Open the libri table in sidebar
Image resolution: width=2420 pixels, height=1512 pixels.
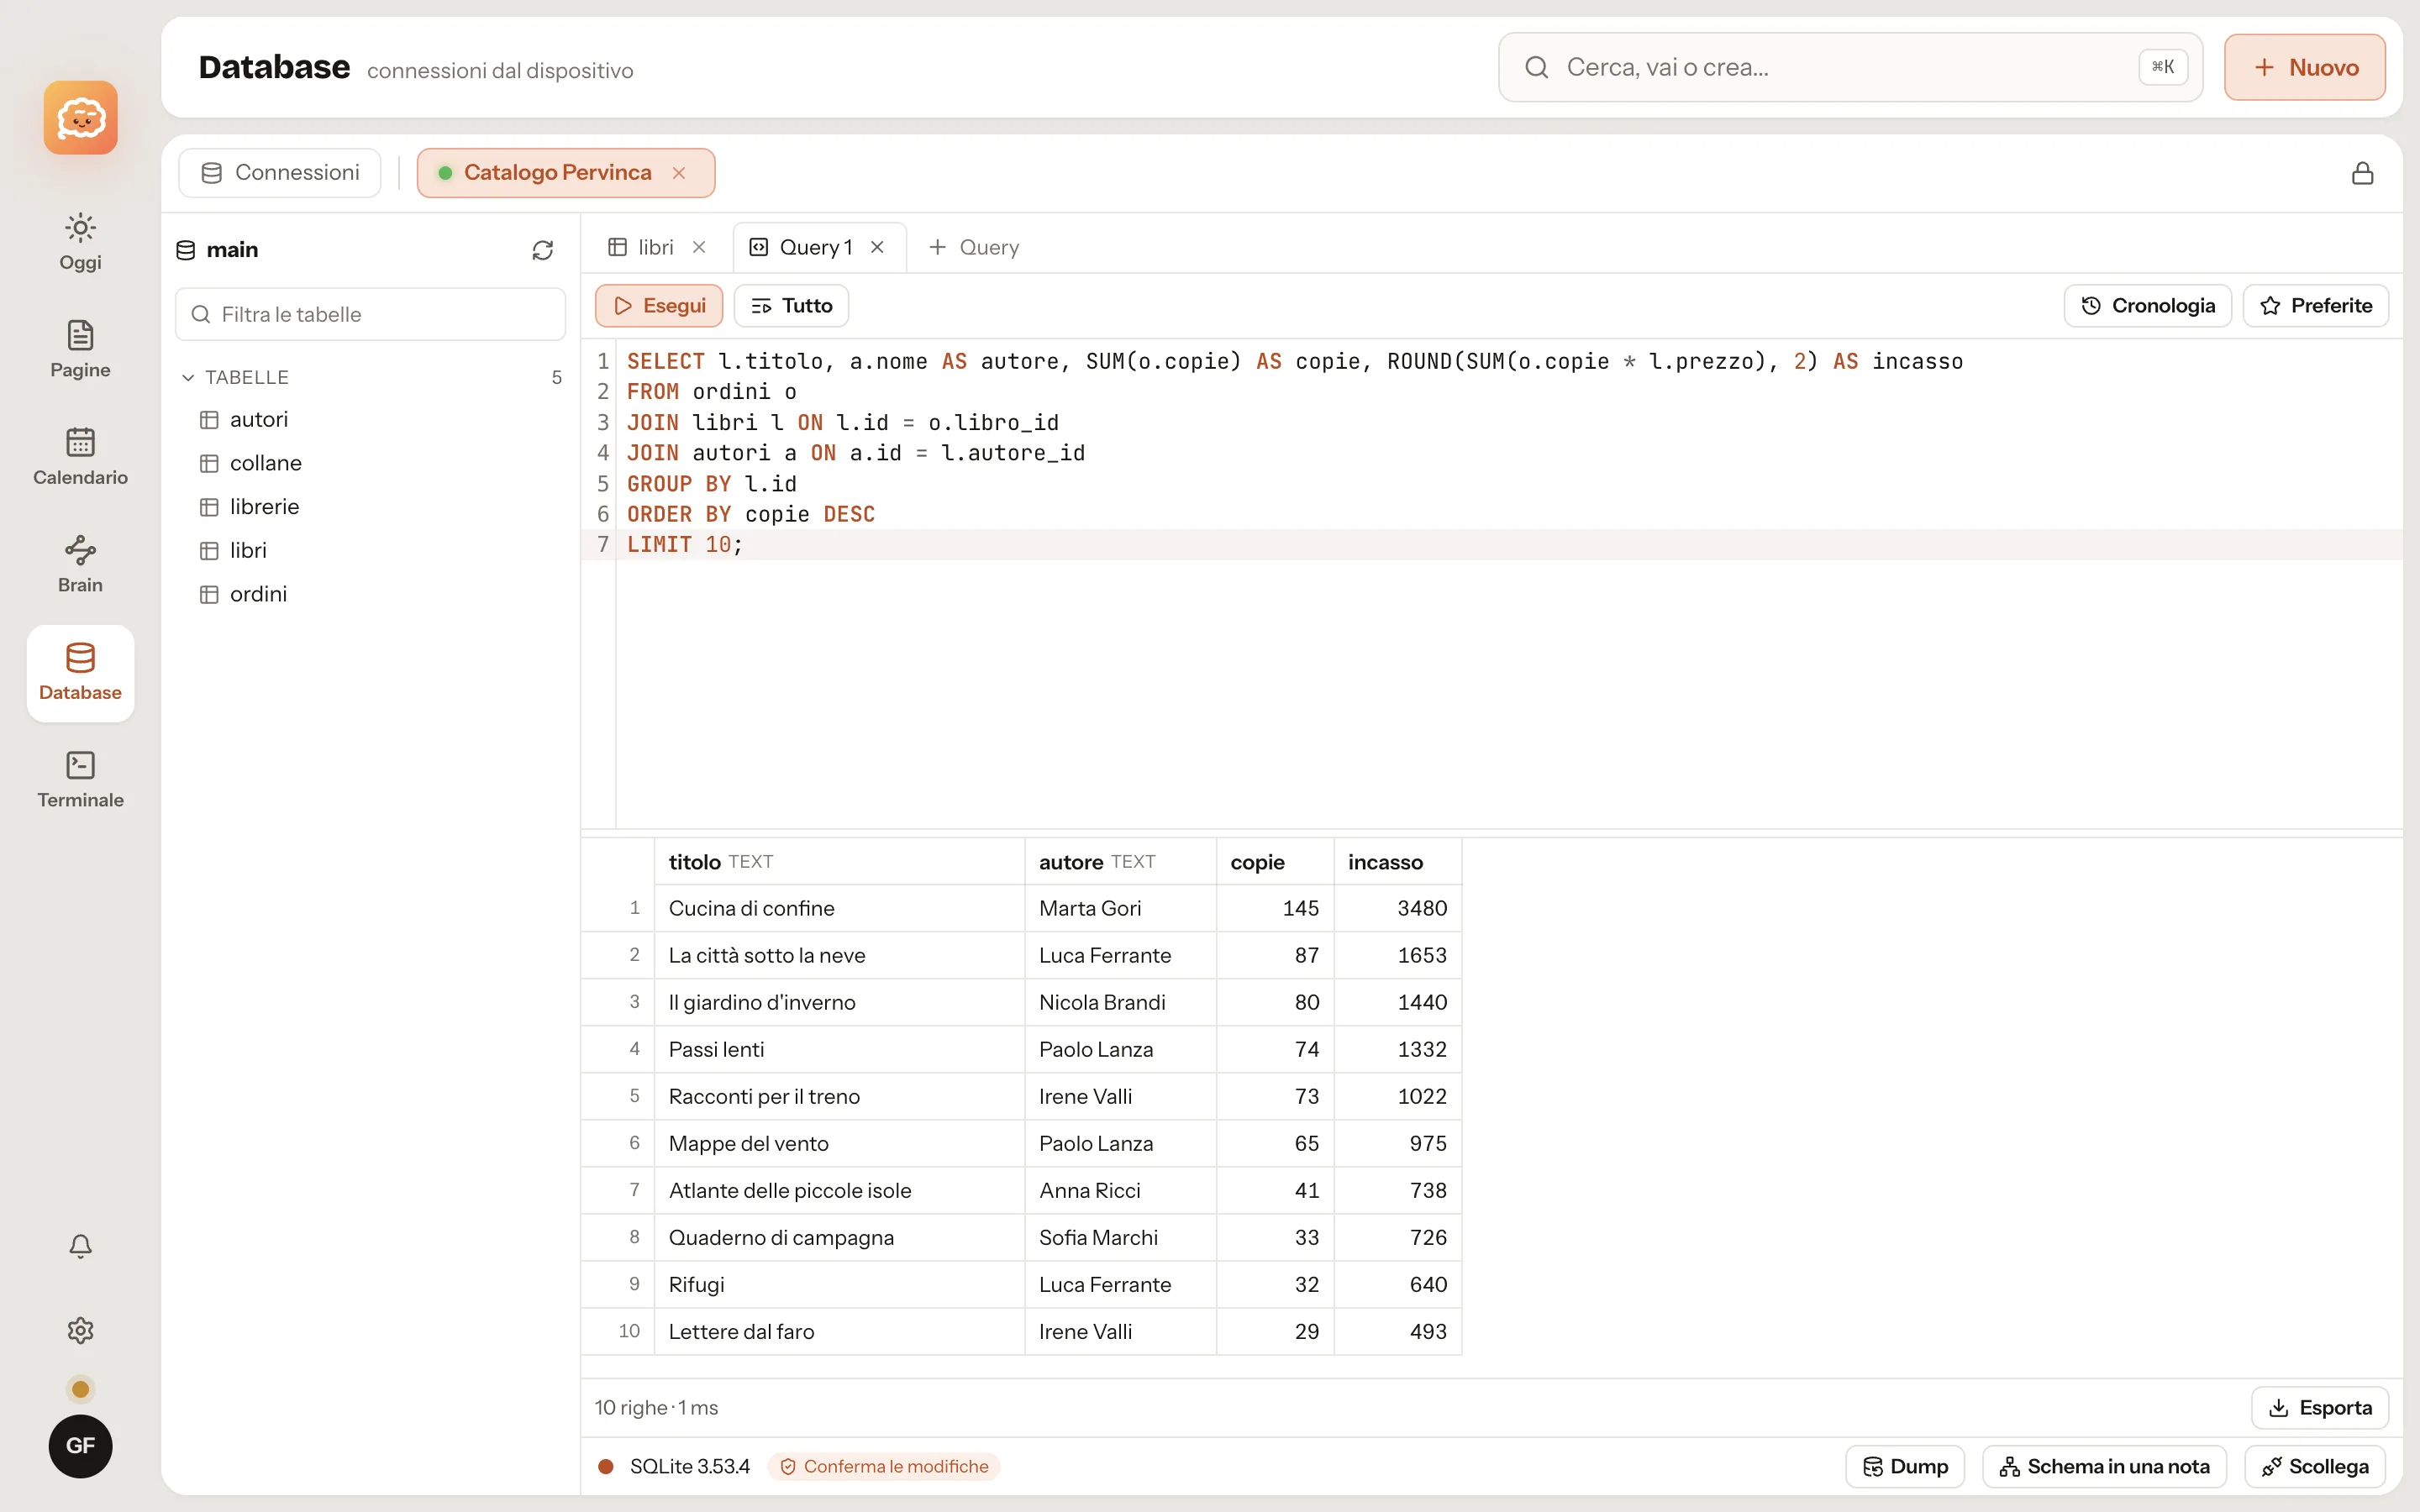coord(371,550)
